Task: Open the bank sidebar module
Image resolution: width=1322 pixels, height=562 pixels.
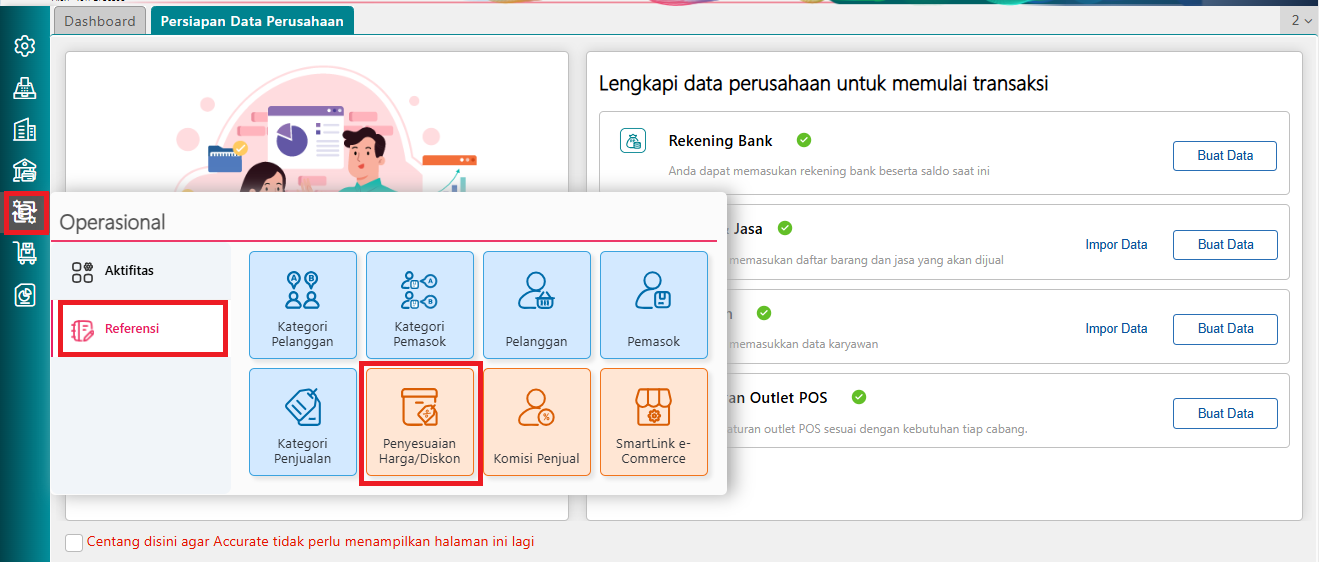Action: (25, 171)
